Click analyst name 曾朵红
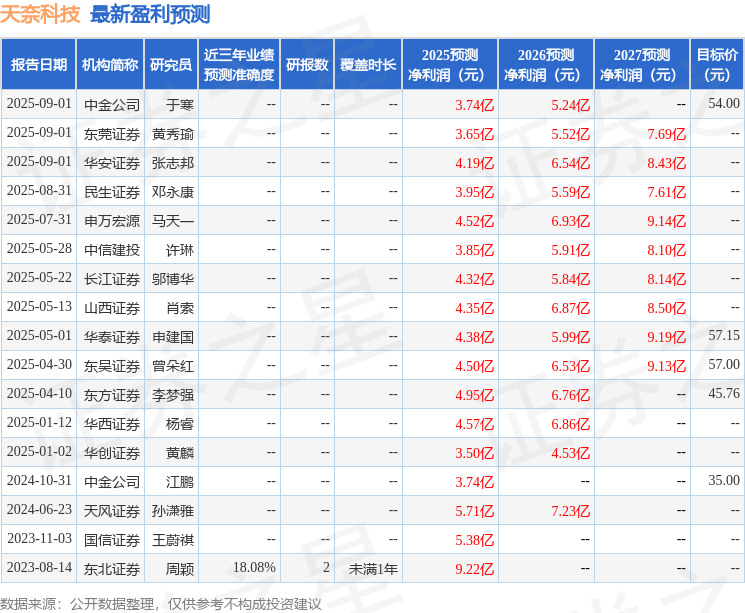The width and height of the screenshot is (745, 613). [172, 365]
